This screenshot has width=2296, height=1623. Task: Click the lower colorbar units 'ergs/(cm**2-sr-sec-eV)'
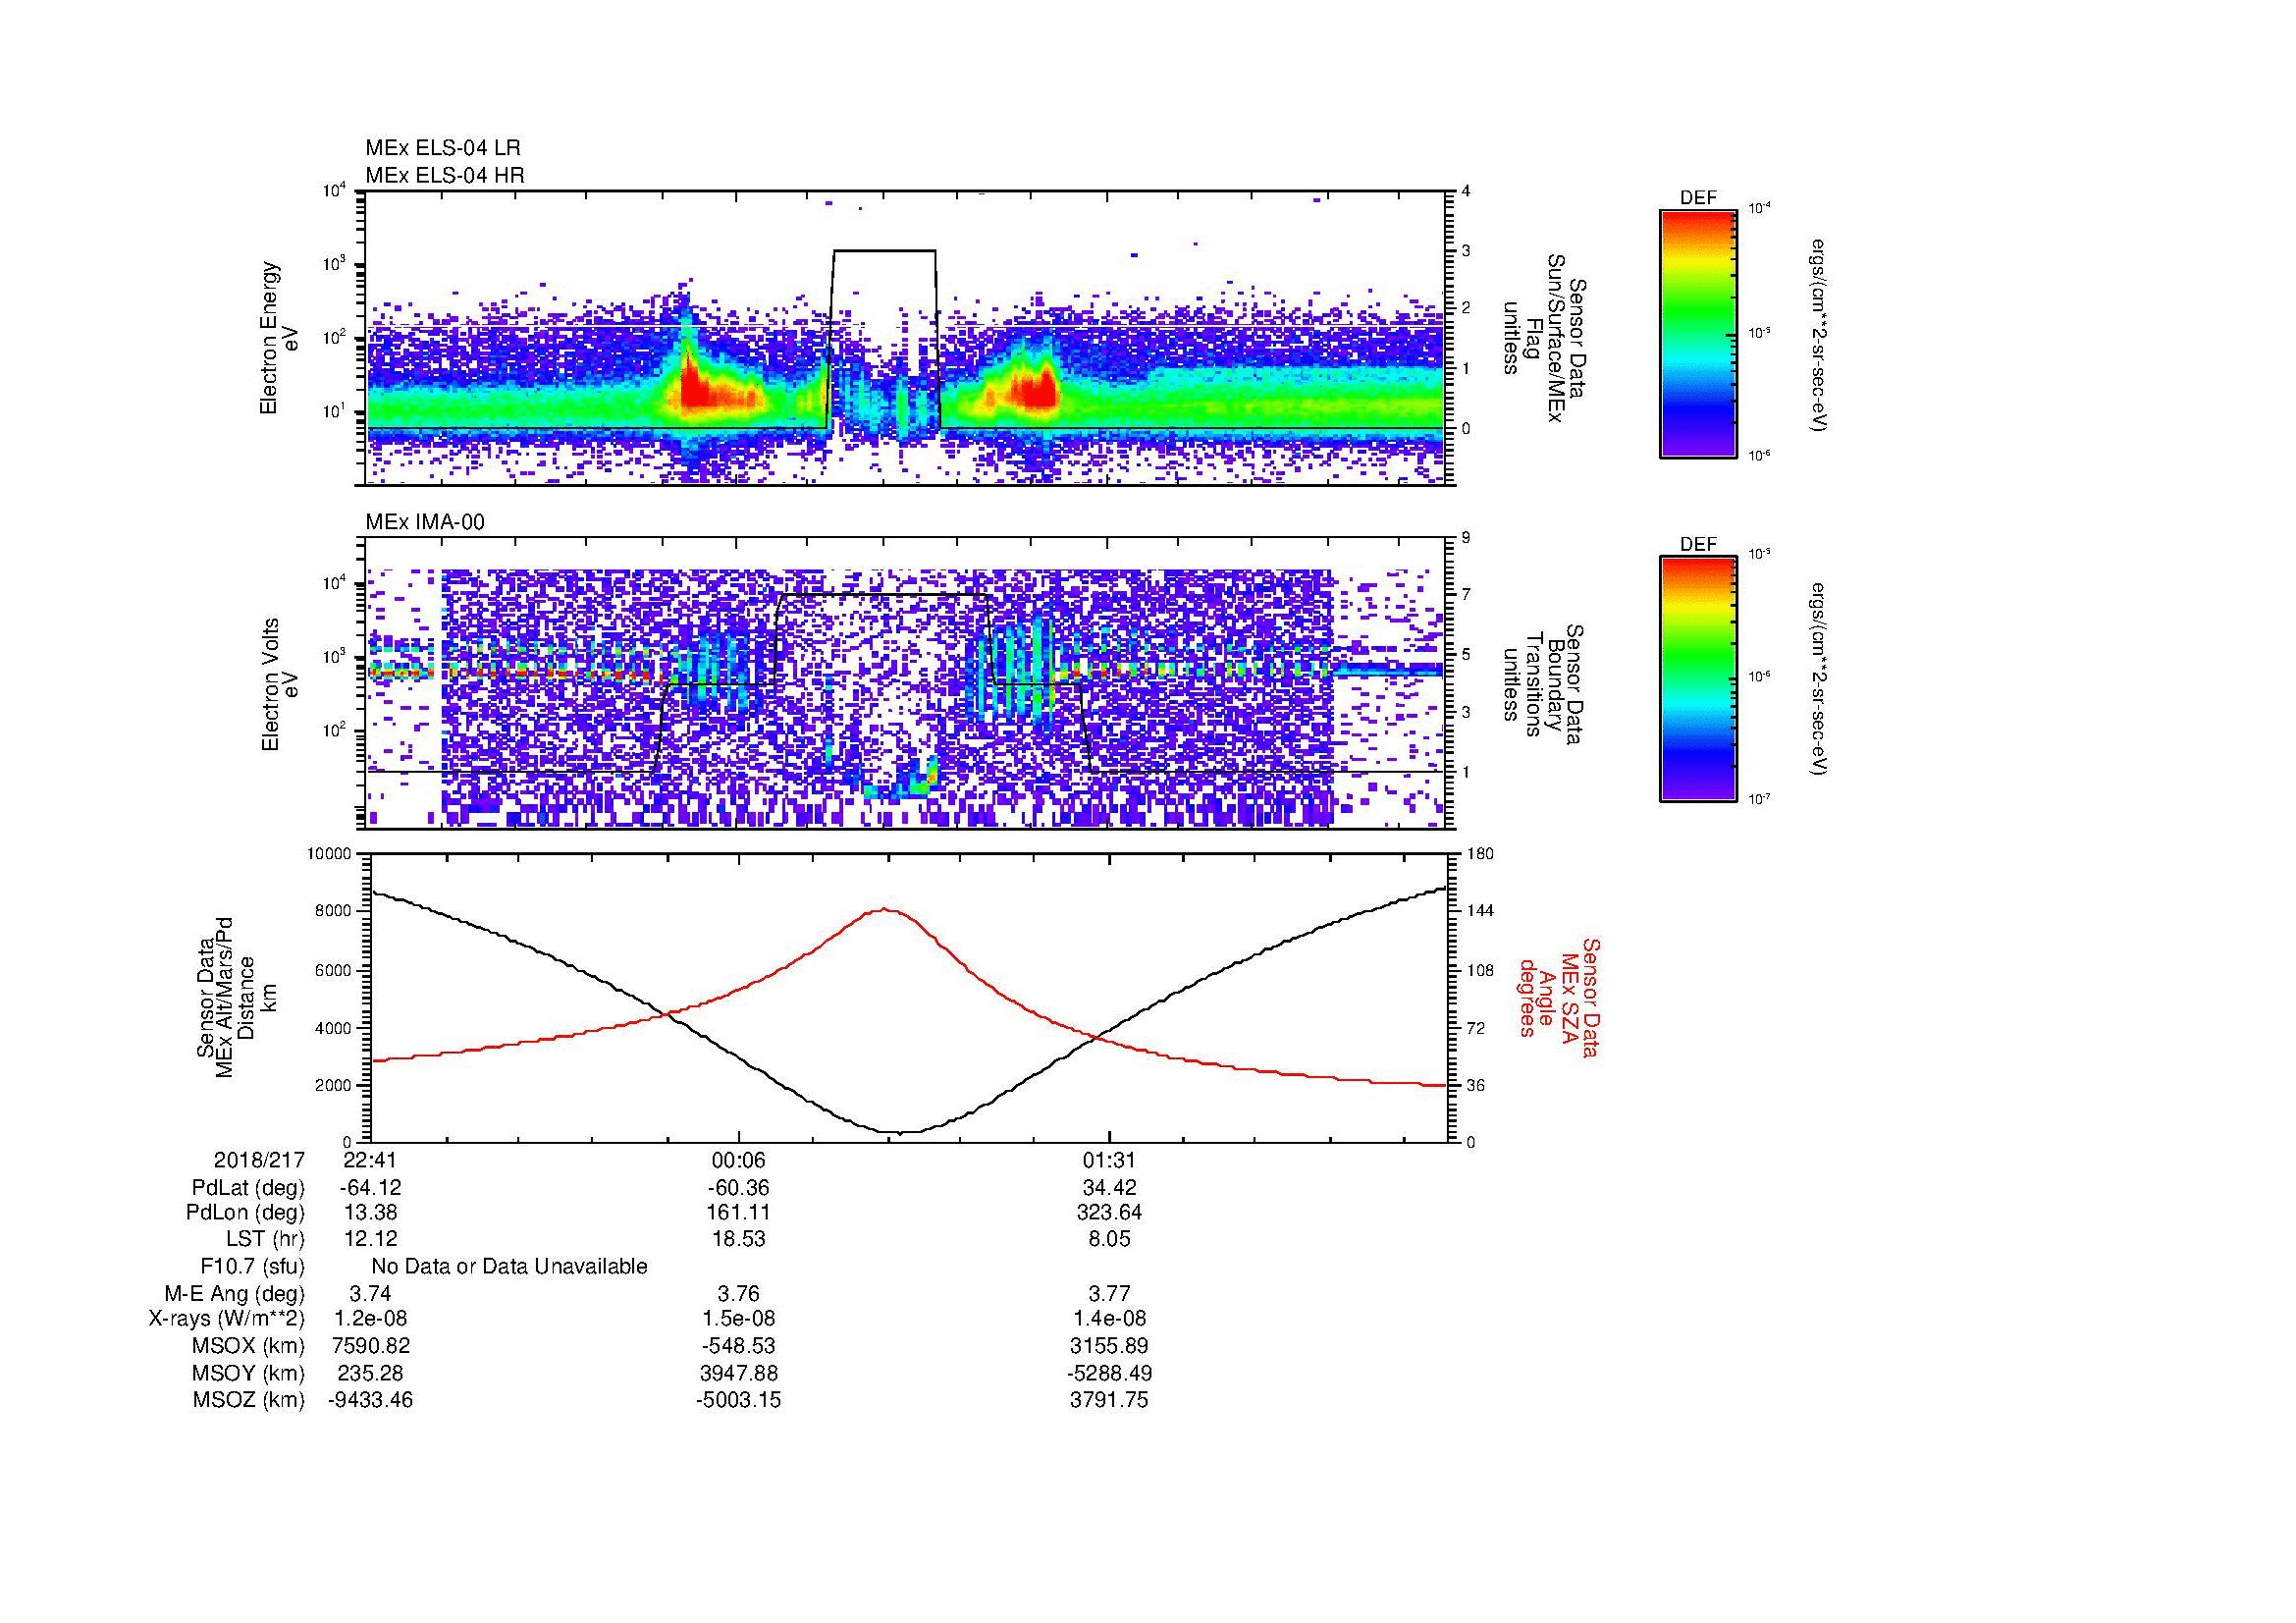[1819, 680]
